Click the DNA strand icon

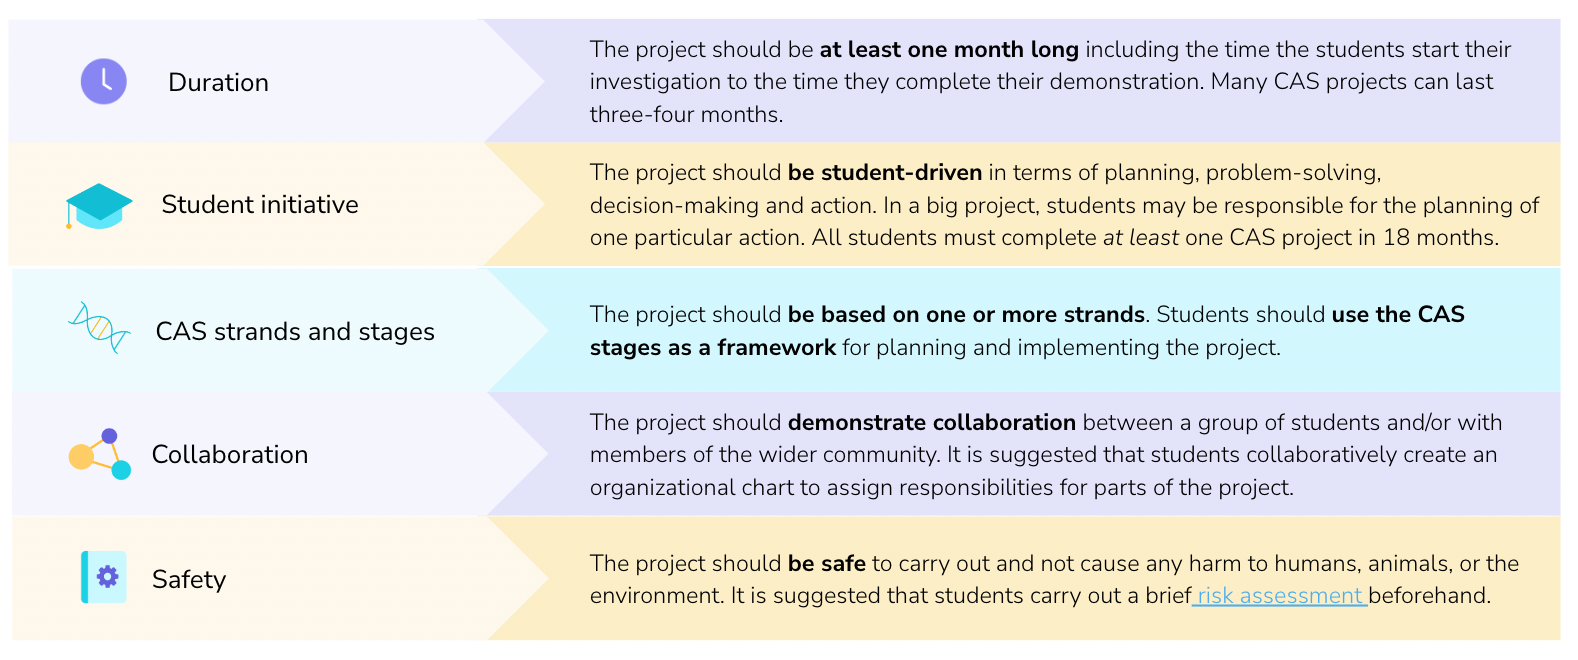coord(99,327)
